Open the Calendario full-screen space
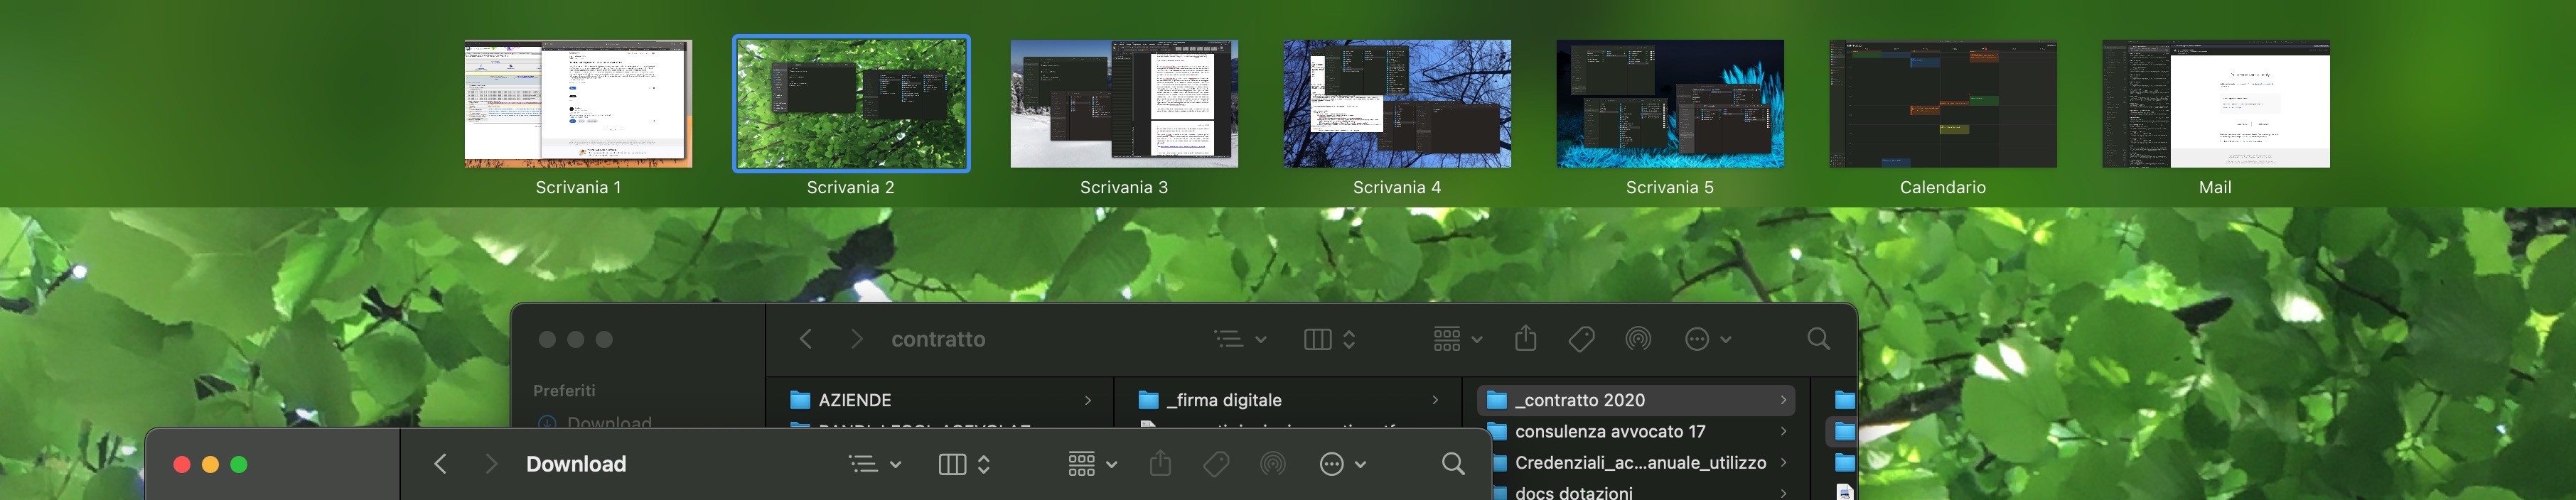 1943,104
